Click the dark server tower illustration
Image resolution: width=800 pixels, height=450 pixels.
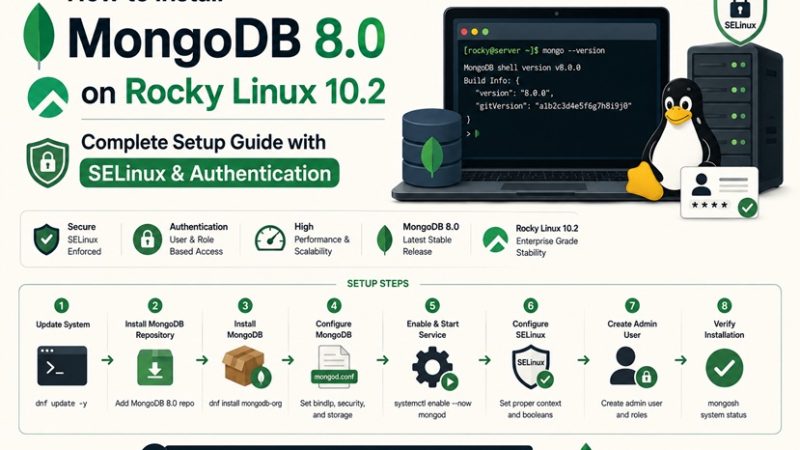(x=736, y=115)
